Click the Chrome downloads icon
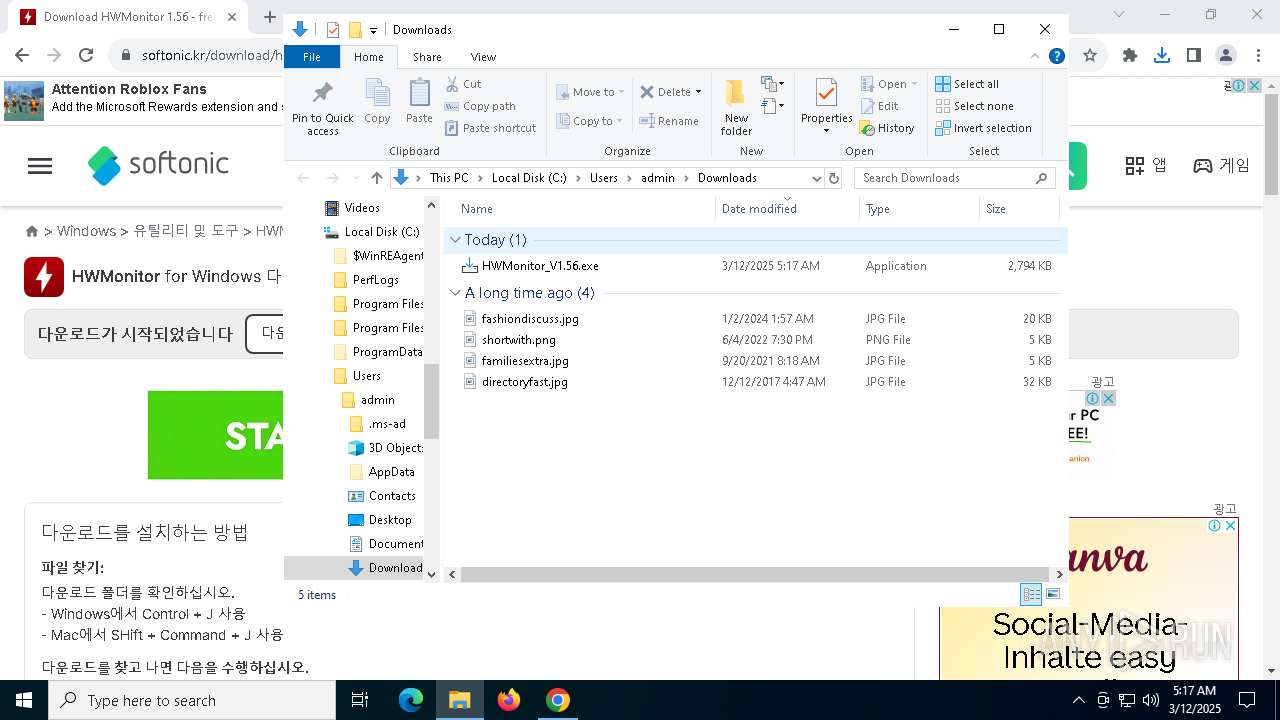Screen dimensions: 1280x720 pos(1161,56)
